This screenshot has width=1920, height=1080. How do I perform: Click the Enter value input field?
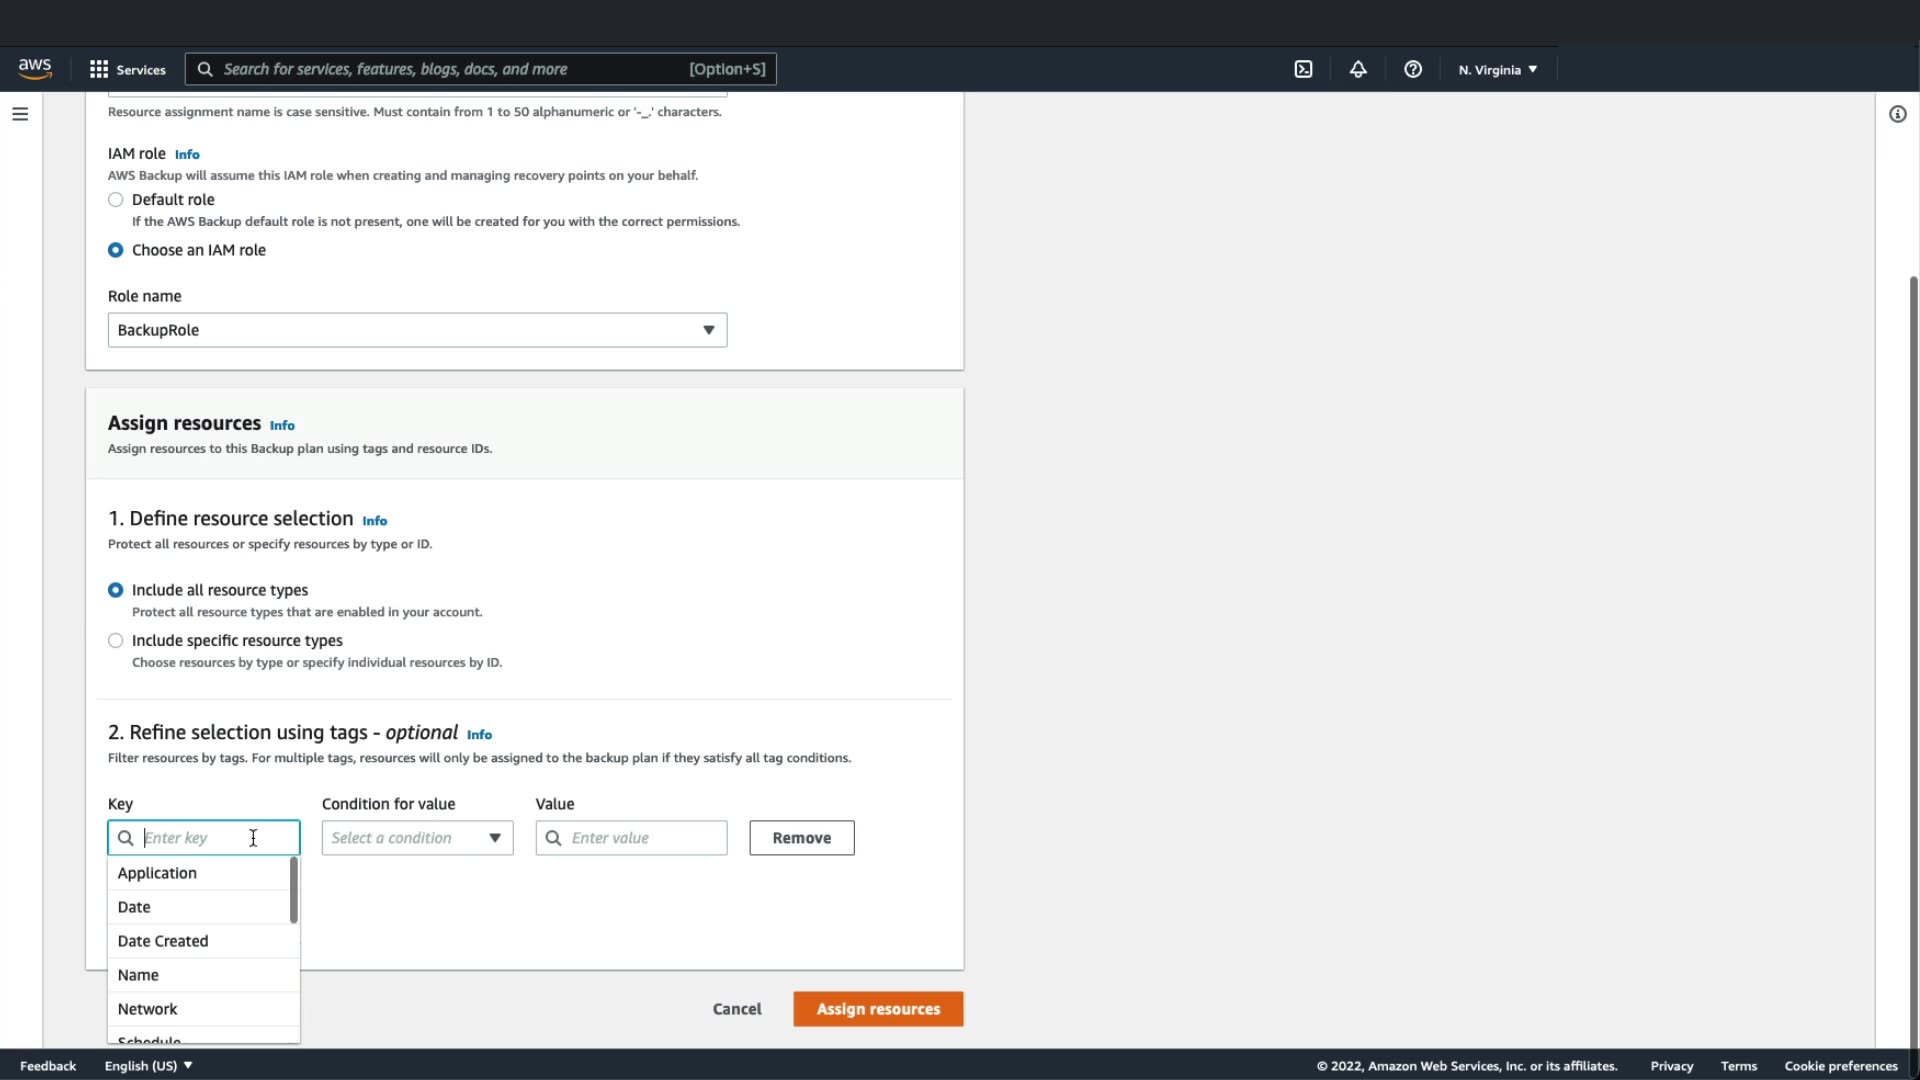[645, 838]
